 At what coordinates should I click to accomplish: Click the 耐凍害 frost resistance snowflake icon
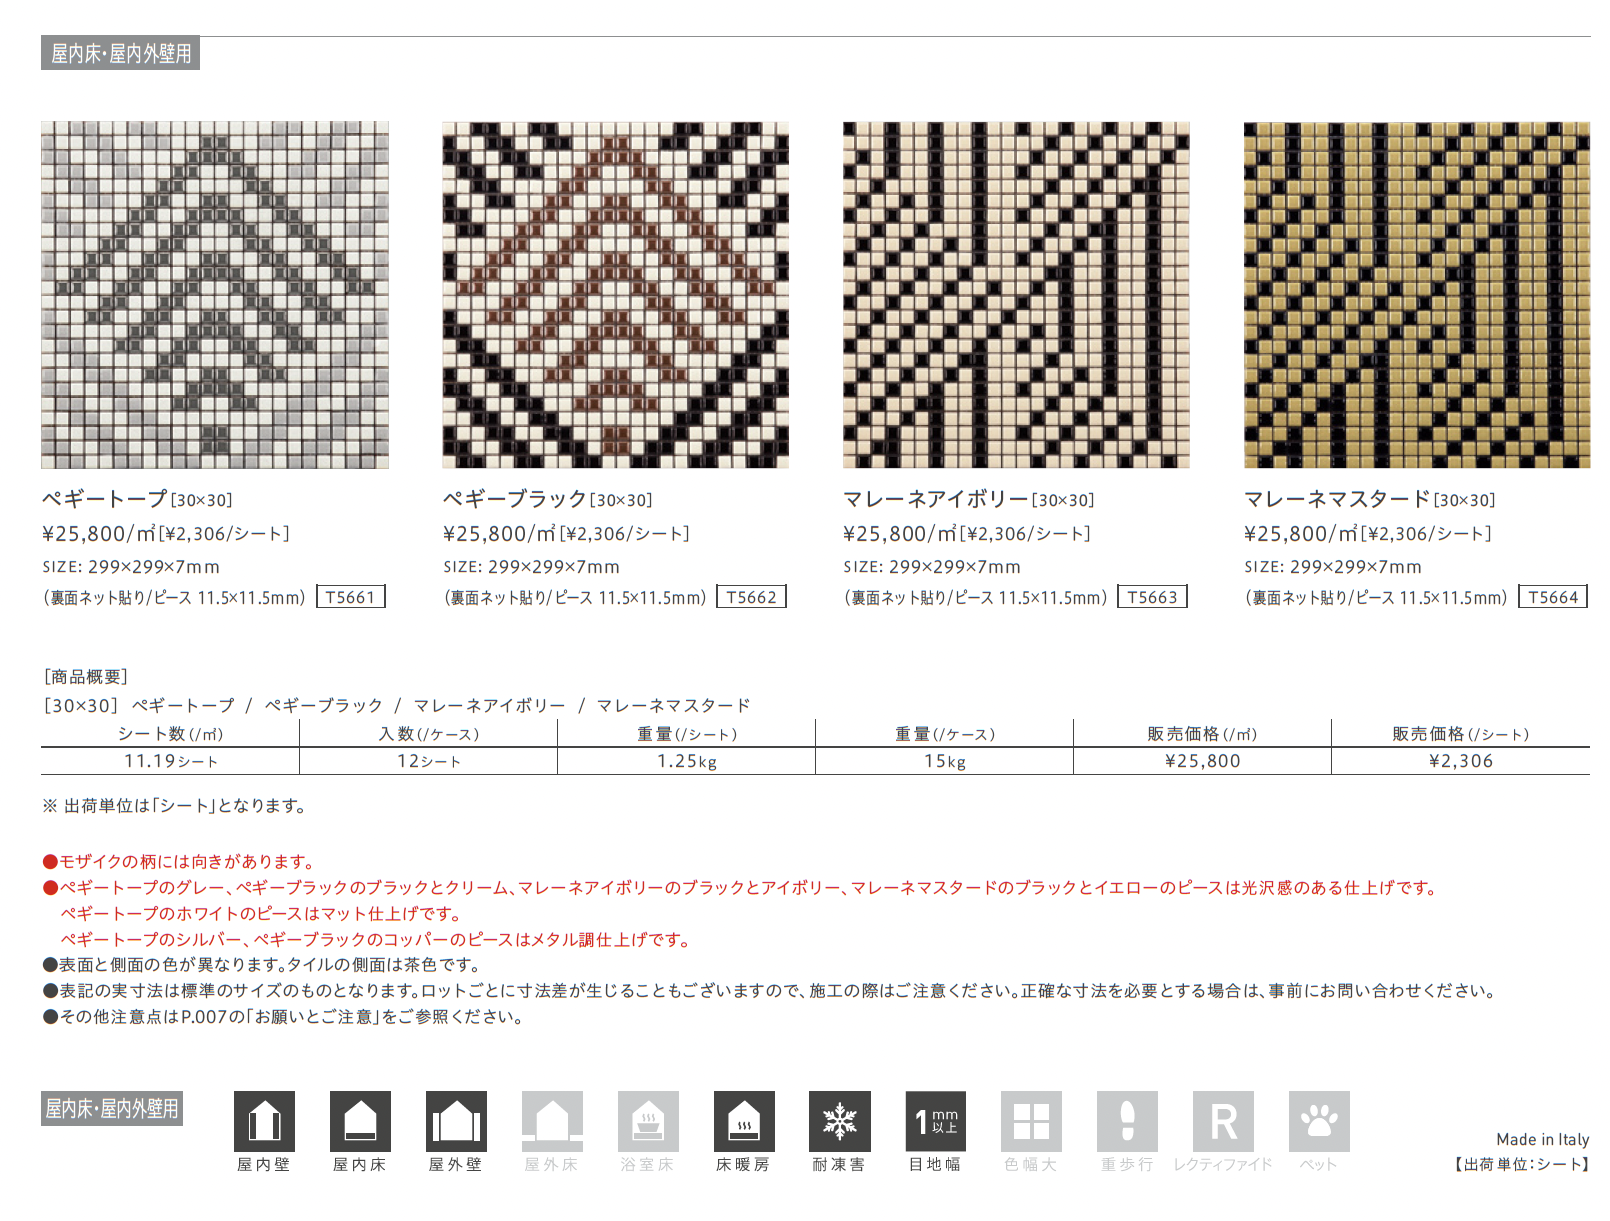tap(840, 1121)
